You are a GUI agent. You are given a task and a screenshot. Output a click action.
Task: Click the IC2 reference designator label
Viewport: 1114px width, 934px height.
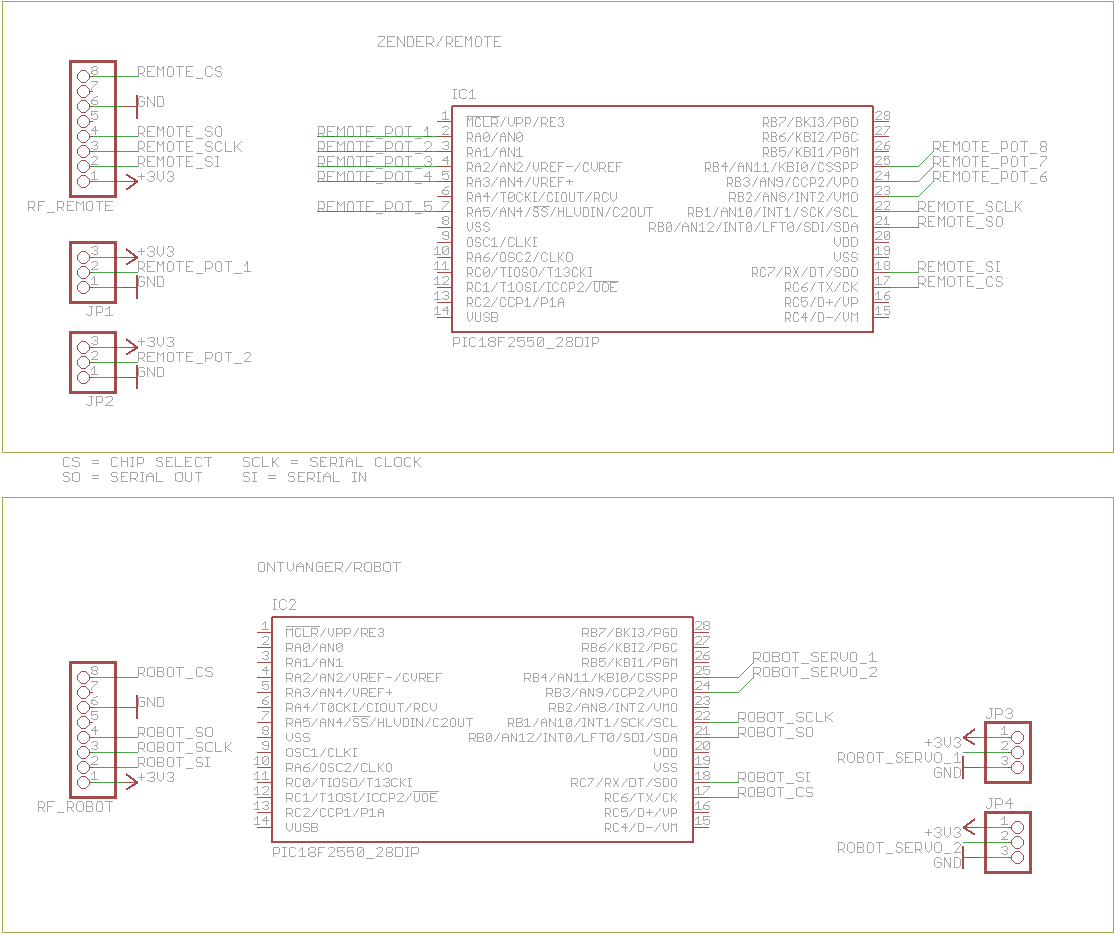point(284,605)
